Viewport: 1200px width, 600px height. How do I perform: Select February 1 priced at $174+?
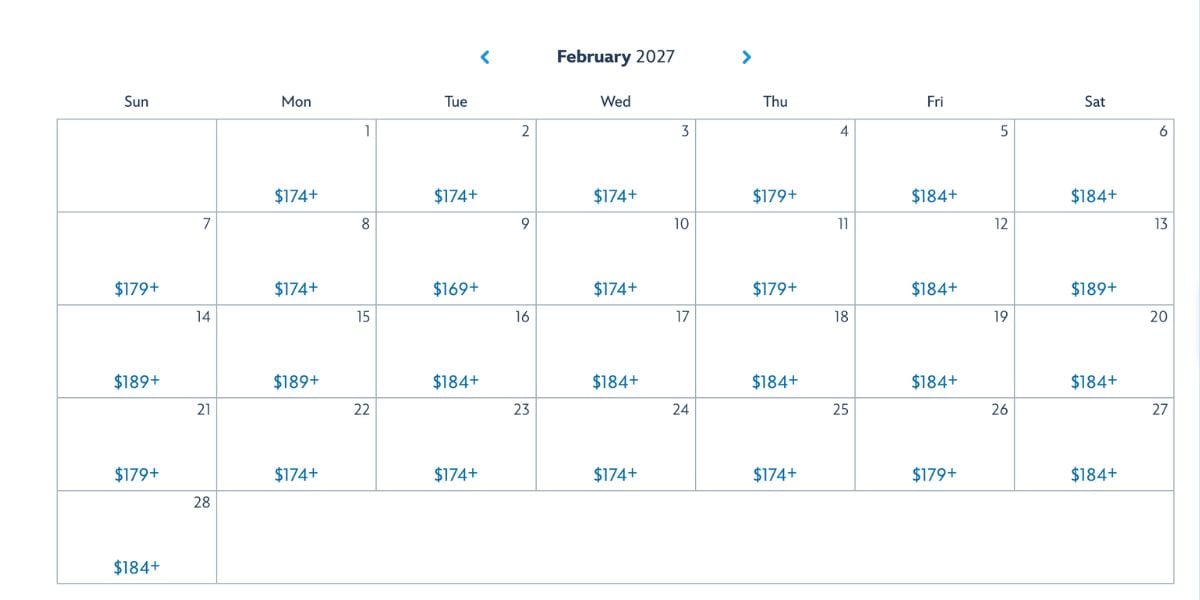pos(296,195)
